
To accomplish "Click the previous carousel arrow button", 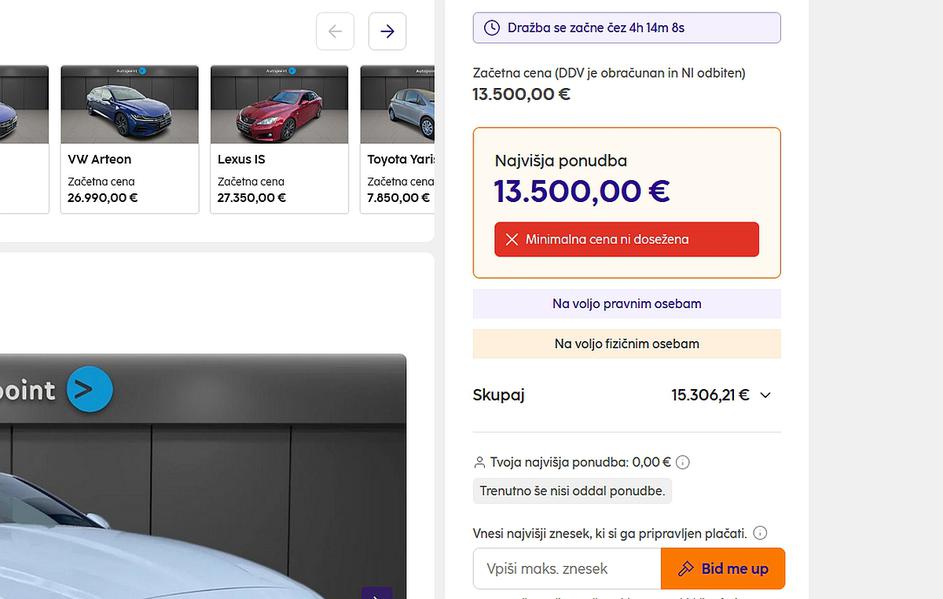I will tap(335, 31).
